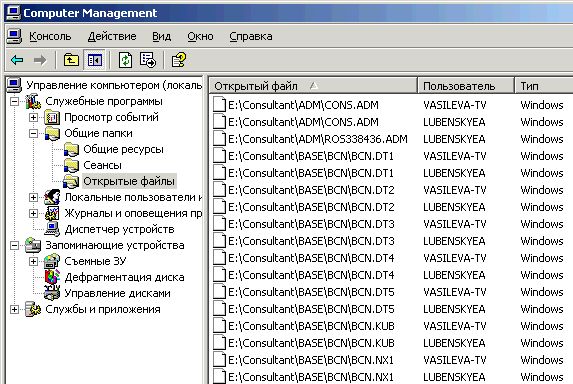Select Управление дисками in the tree
Screen dimensions: 573x384
pyautogui.click(x=117, y=293)
